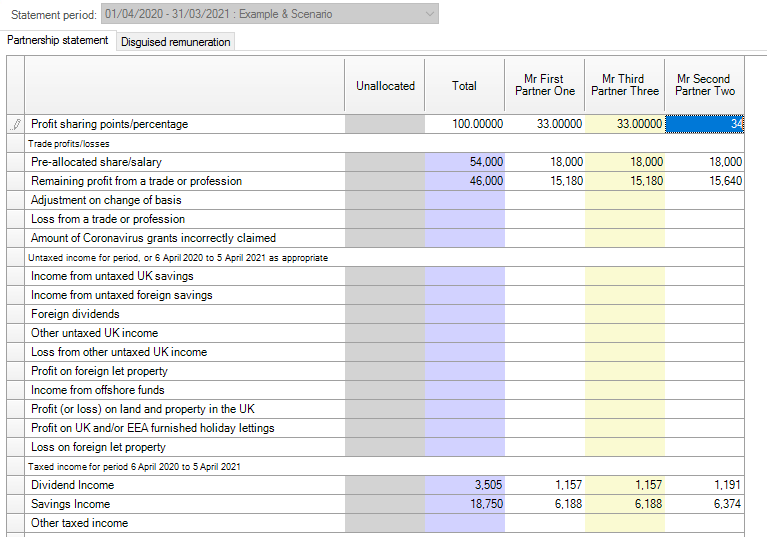This screenshot has width=767, height=537.
Task: Click the Profit sharing points/percentage label
Action: point(110,124)
